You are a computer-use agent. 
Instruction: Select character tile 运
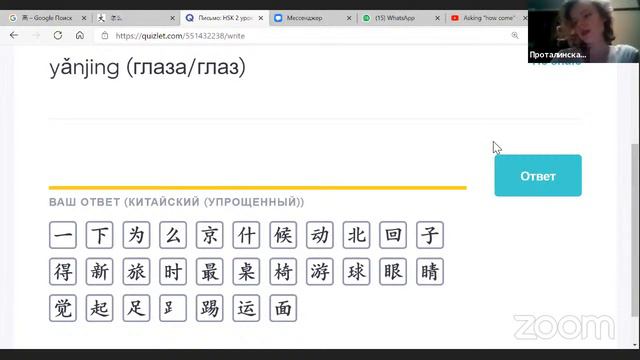[x=247, y=308]
